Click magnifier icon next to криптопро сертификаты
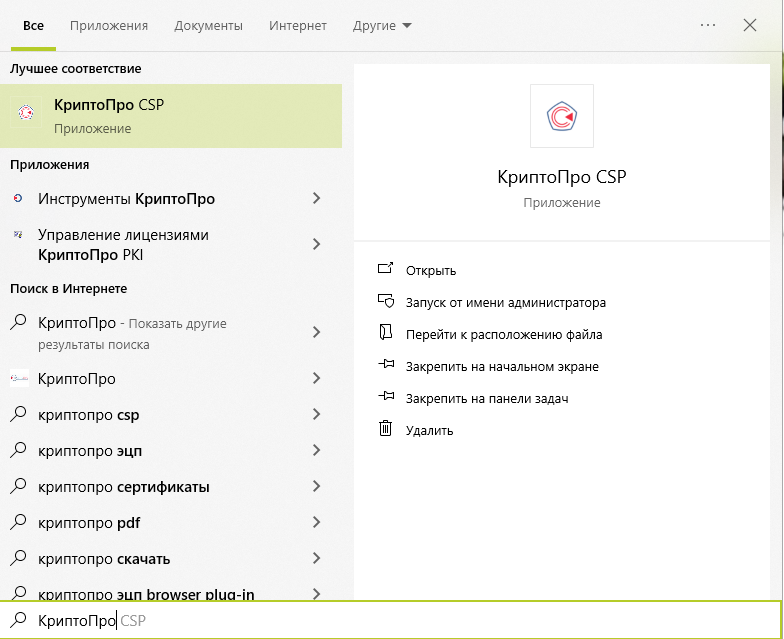 point(18,486)
